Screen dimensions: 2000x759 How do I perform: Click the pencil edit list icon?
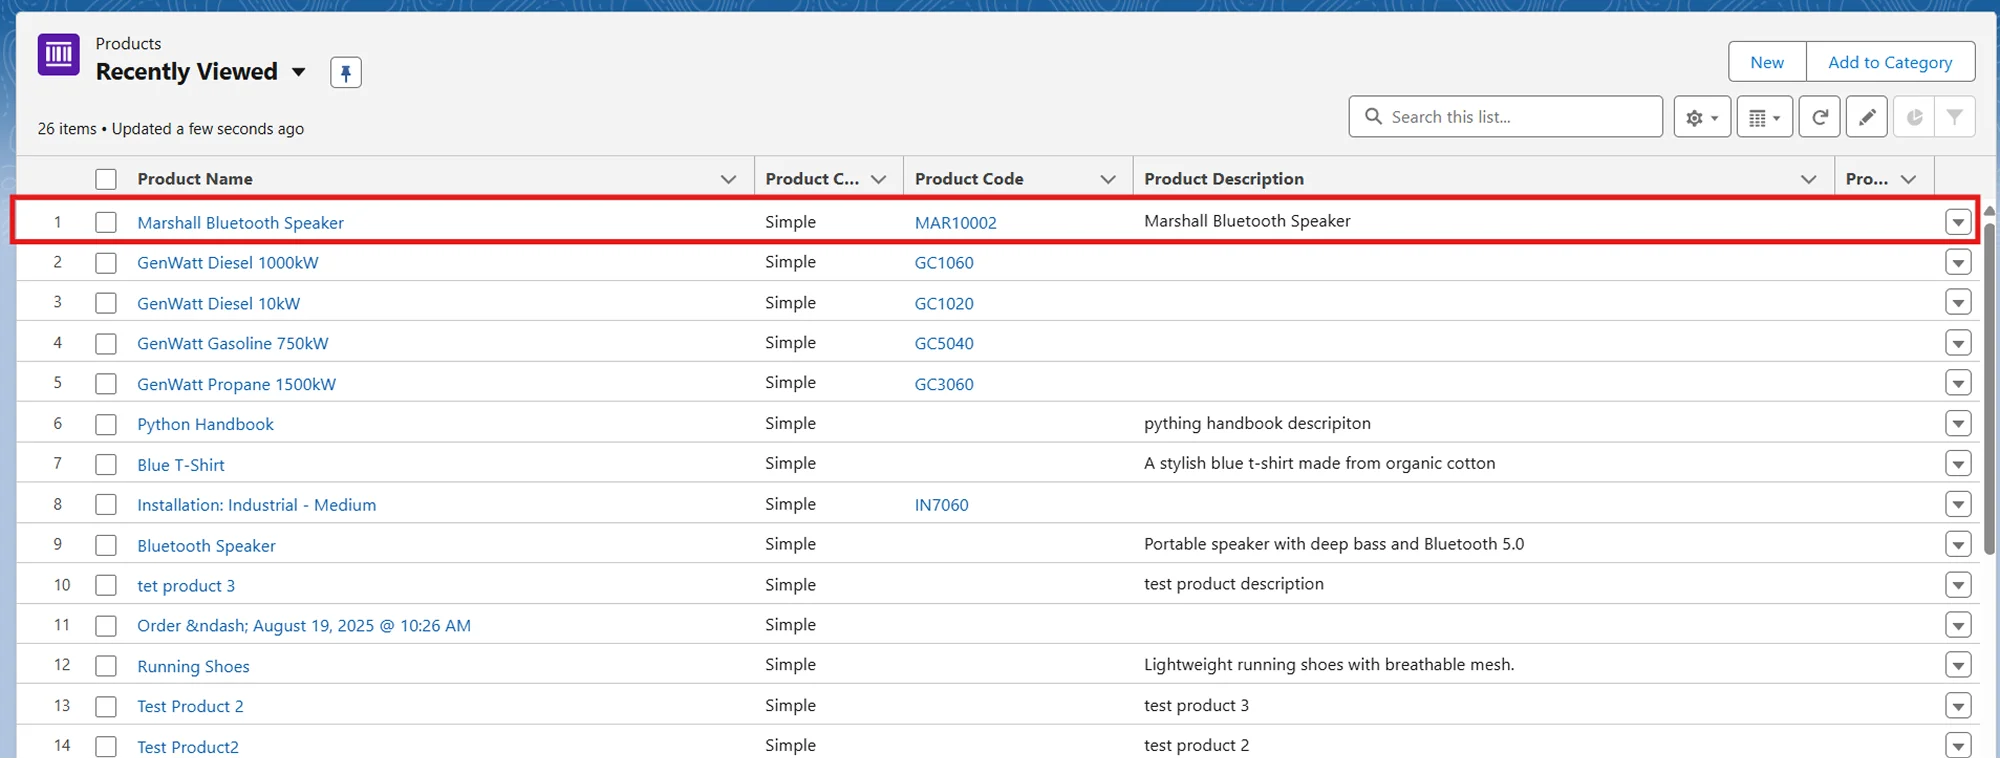pos(1866,118)
